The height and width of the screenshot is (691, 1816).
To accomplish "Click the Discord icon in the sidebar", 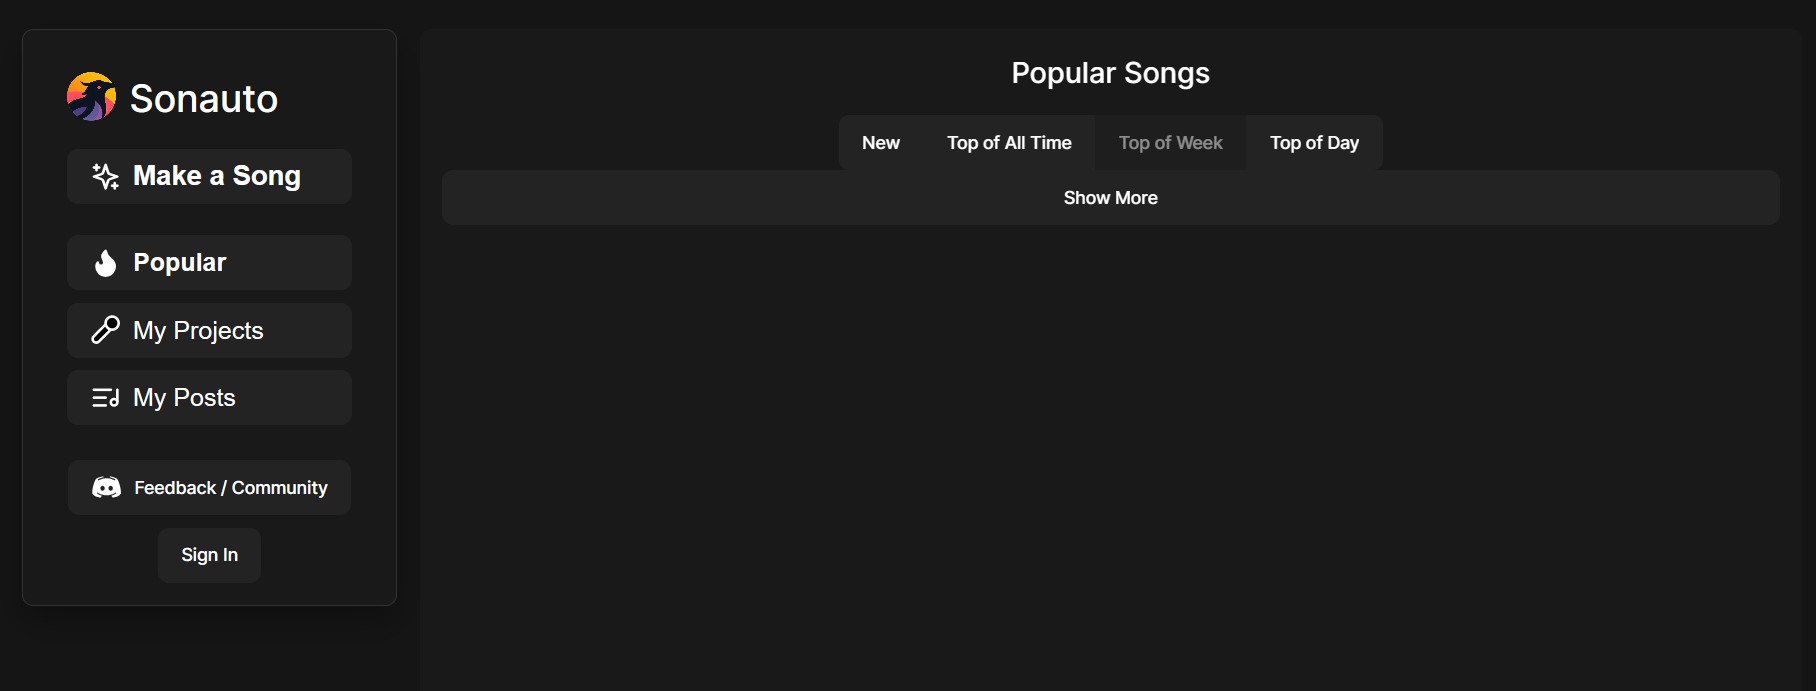I will 106,487.
